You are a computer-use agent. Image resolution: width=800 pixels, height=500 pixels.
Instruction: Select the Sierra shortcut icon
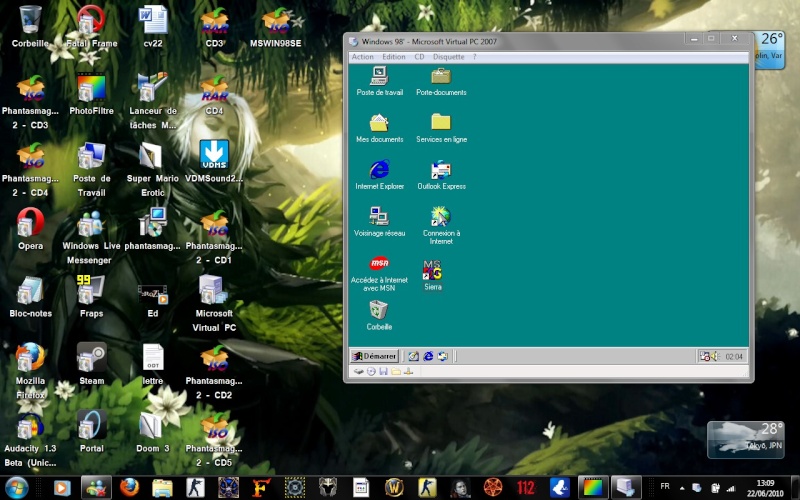432,274
